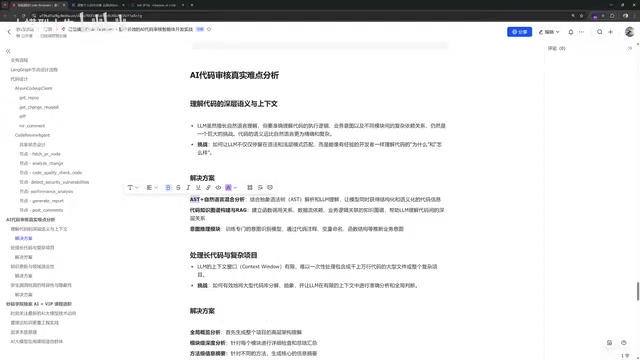Open the edit mode dropdown
This screenshot has height=360, width=640.
pos(549,32)
